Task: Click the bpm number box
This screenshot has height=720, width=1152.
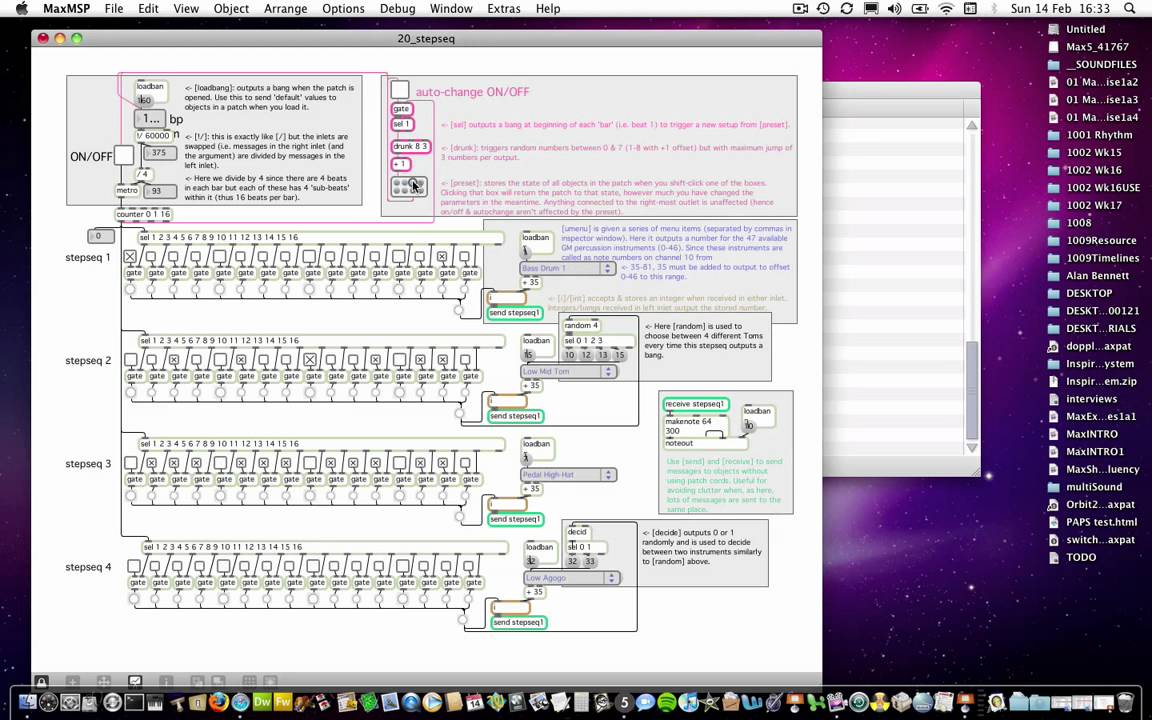Action: [x=150, y=118]
